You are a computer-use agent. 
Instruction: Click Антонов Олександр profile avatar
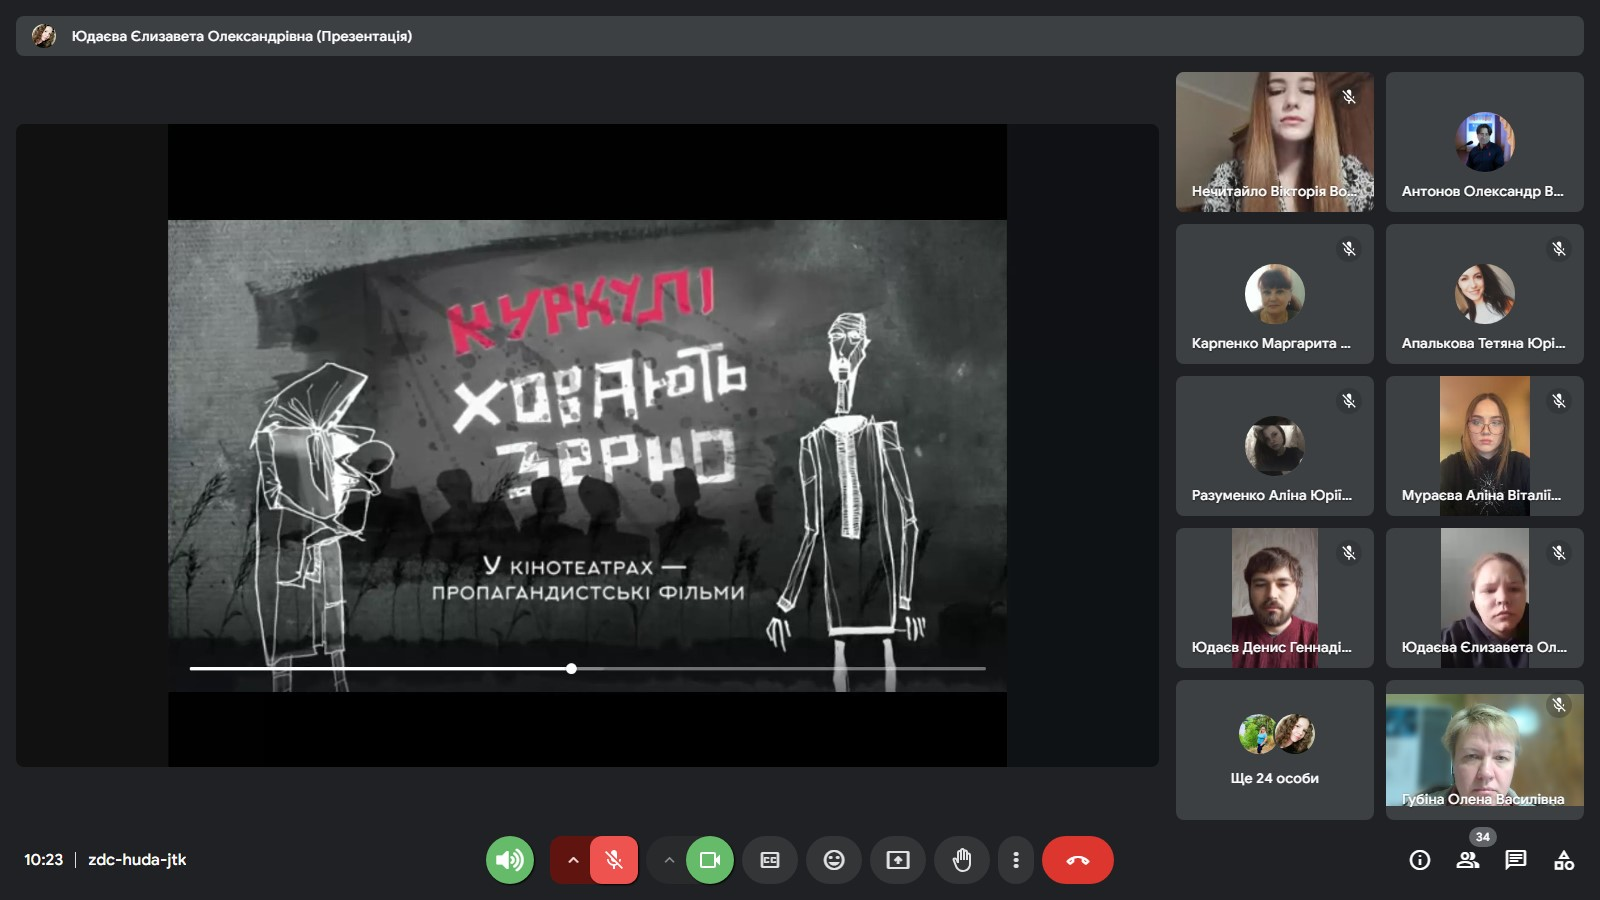coord(1485,142)
